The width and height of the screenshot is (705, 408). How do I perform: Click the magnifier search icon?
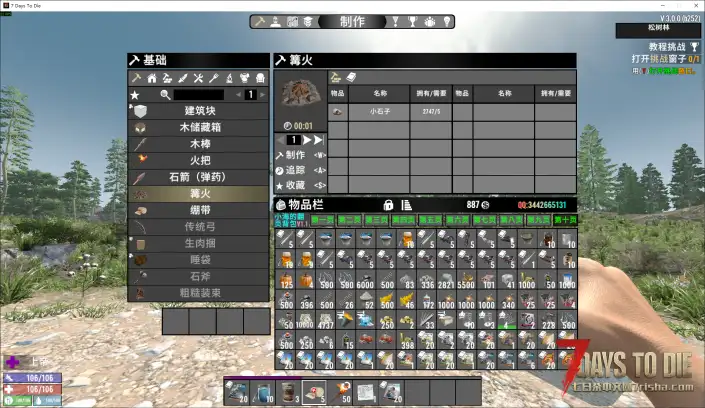click(165, 95)
